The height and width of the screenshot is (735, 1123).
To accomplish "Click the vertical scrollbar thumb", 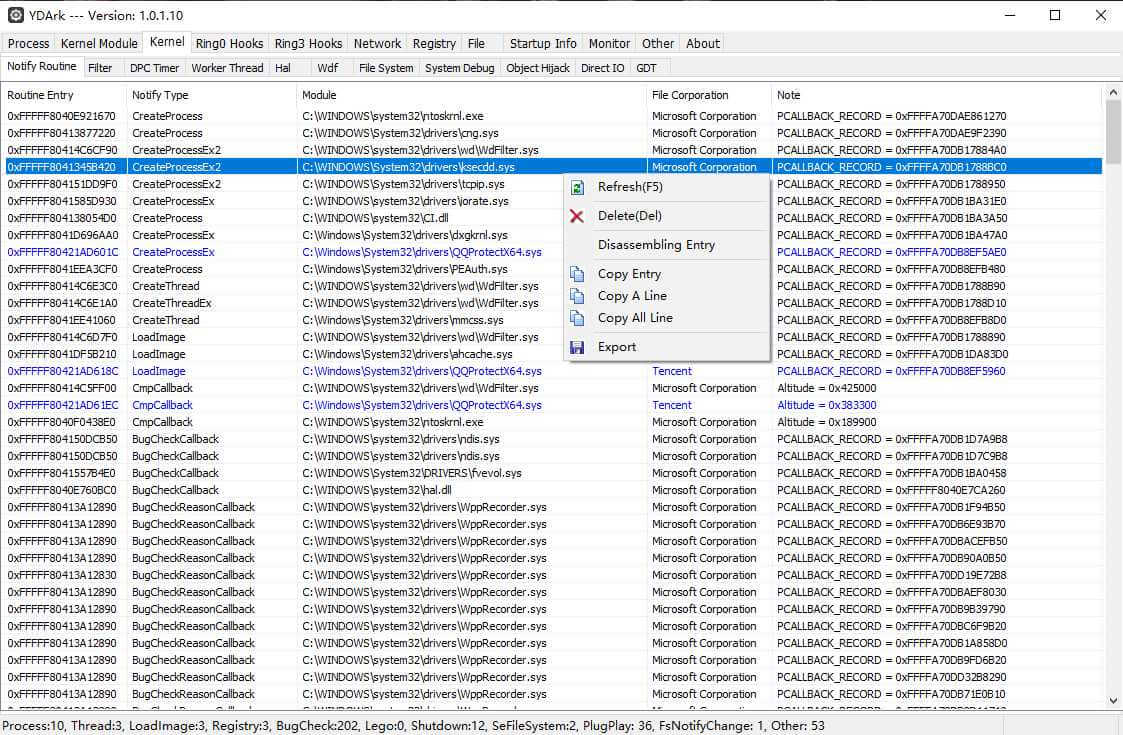I will (x=1113, y=132).
